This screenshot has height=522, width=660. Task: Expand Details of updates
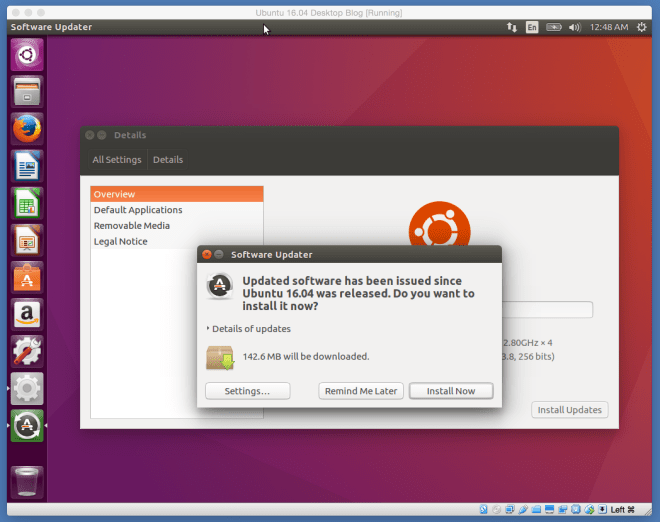(250, 329)
